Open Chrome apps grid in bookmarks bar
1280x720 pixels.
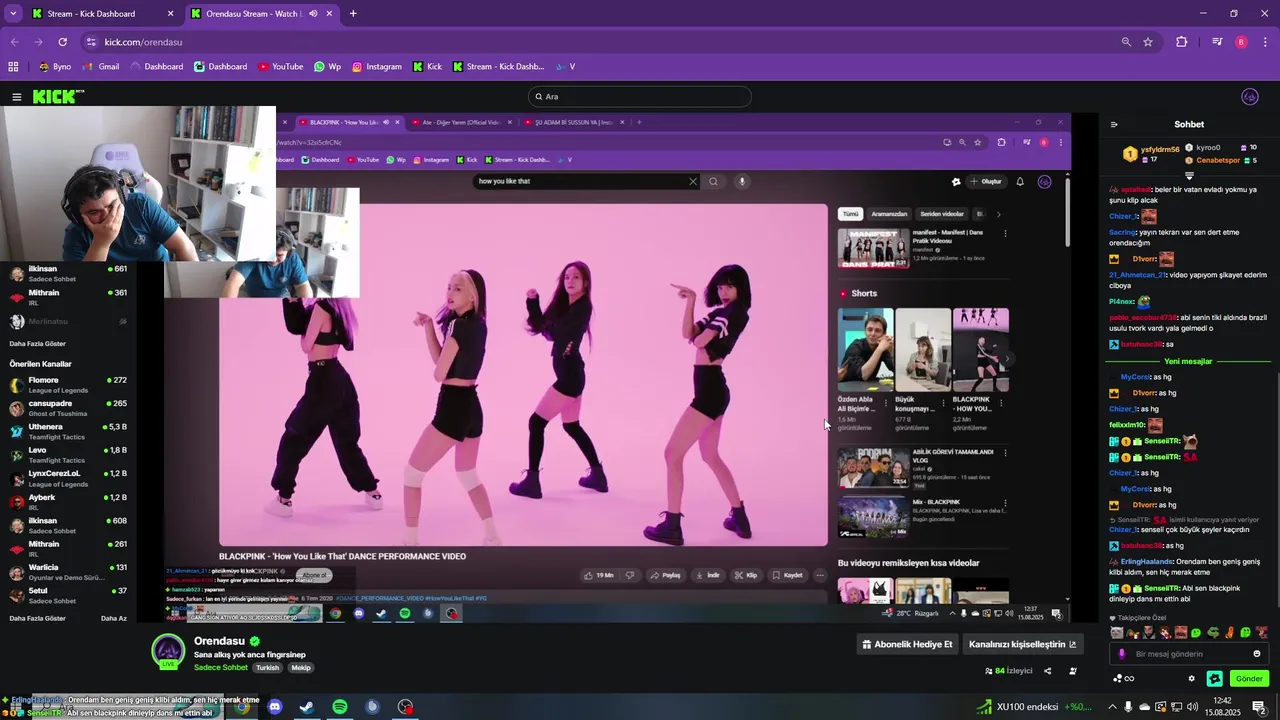pos(13,67)
